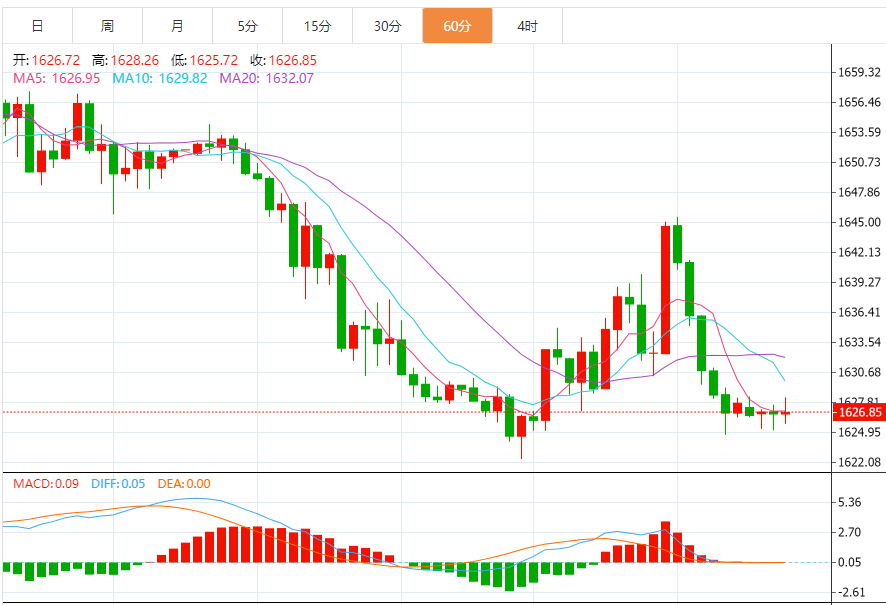Click the 0.05 MACD axis label

(x=850, y=562)
